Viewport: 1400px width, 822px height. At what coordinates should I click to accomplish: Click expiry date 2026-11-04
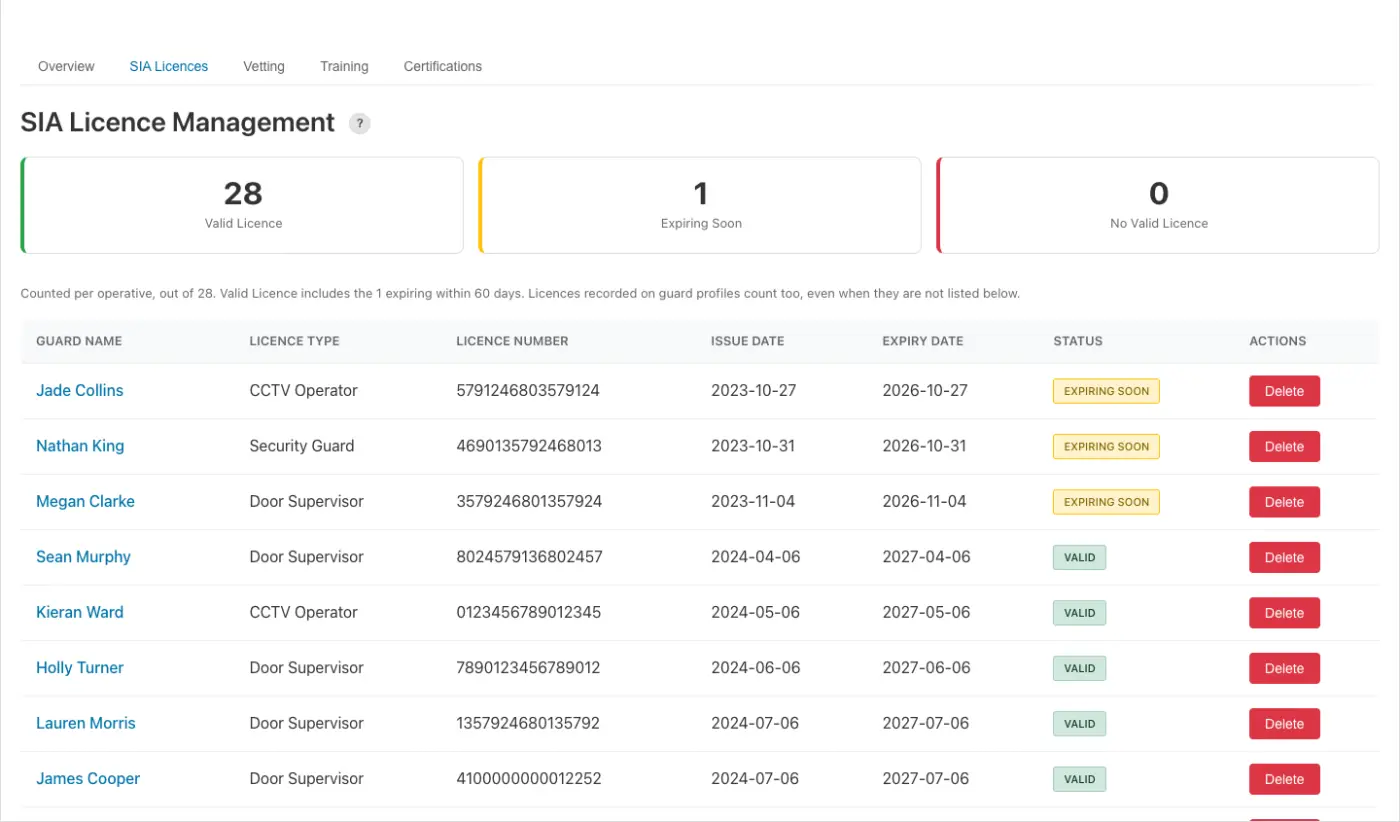[924, 501]
